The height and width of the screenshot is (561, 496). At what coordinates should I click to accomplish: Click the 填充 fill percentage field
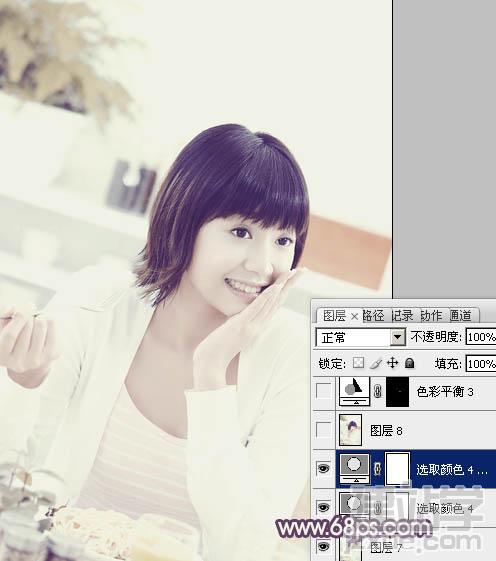click(481, 364)
